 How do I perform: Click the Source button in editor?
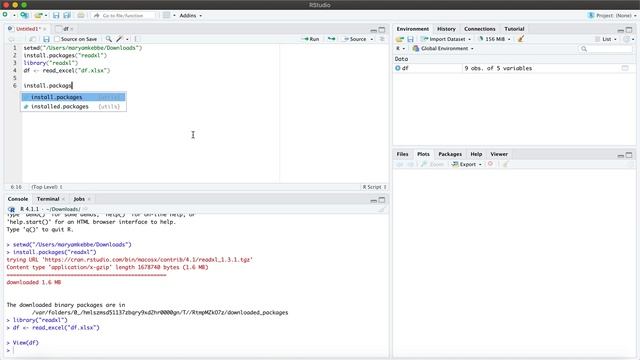click(x=355, y=39)
